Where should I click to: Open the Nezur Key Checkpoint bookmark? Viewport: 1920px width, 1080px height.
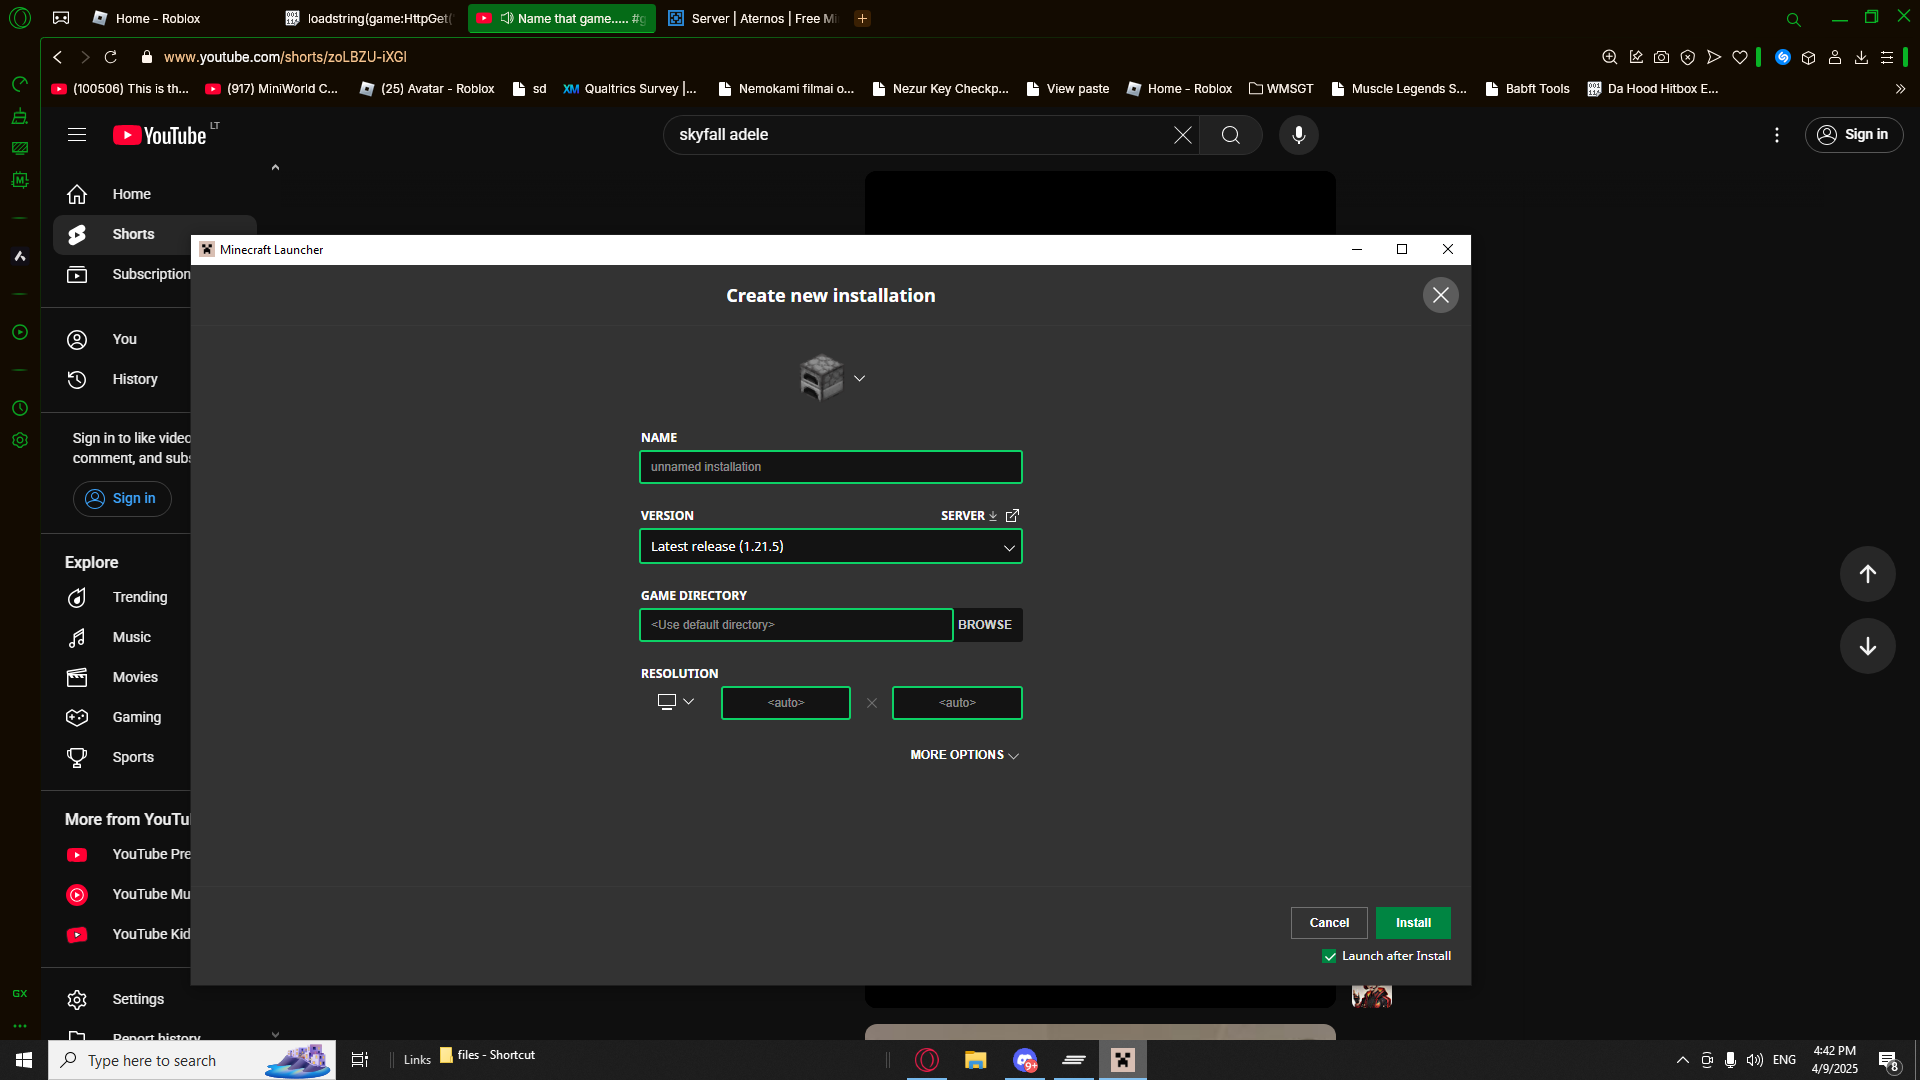click(940, 89)
